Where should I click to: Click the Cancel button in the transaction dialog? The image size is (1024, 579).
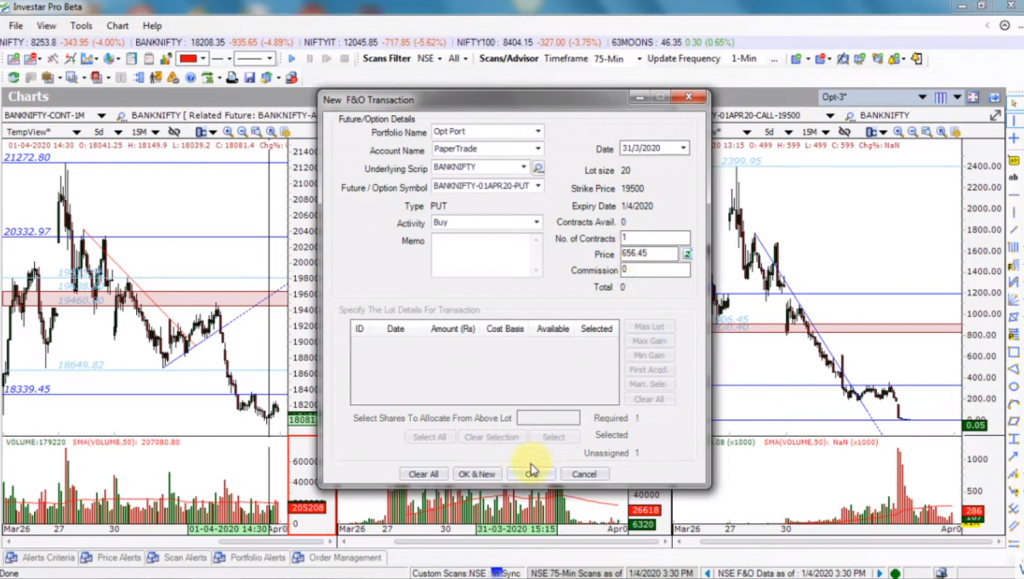[x=584, y=475]
